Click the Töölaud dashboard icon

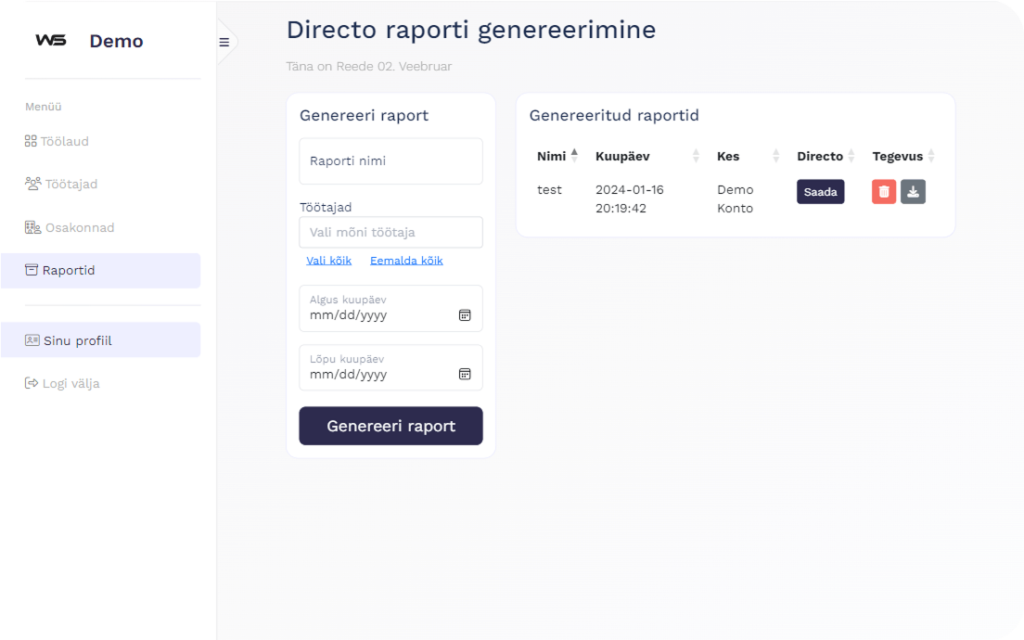[31, 141]
